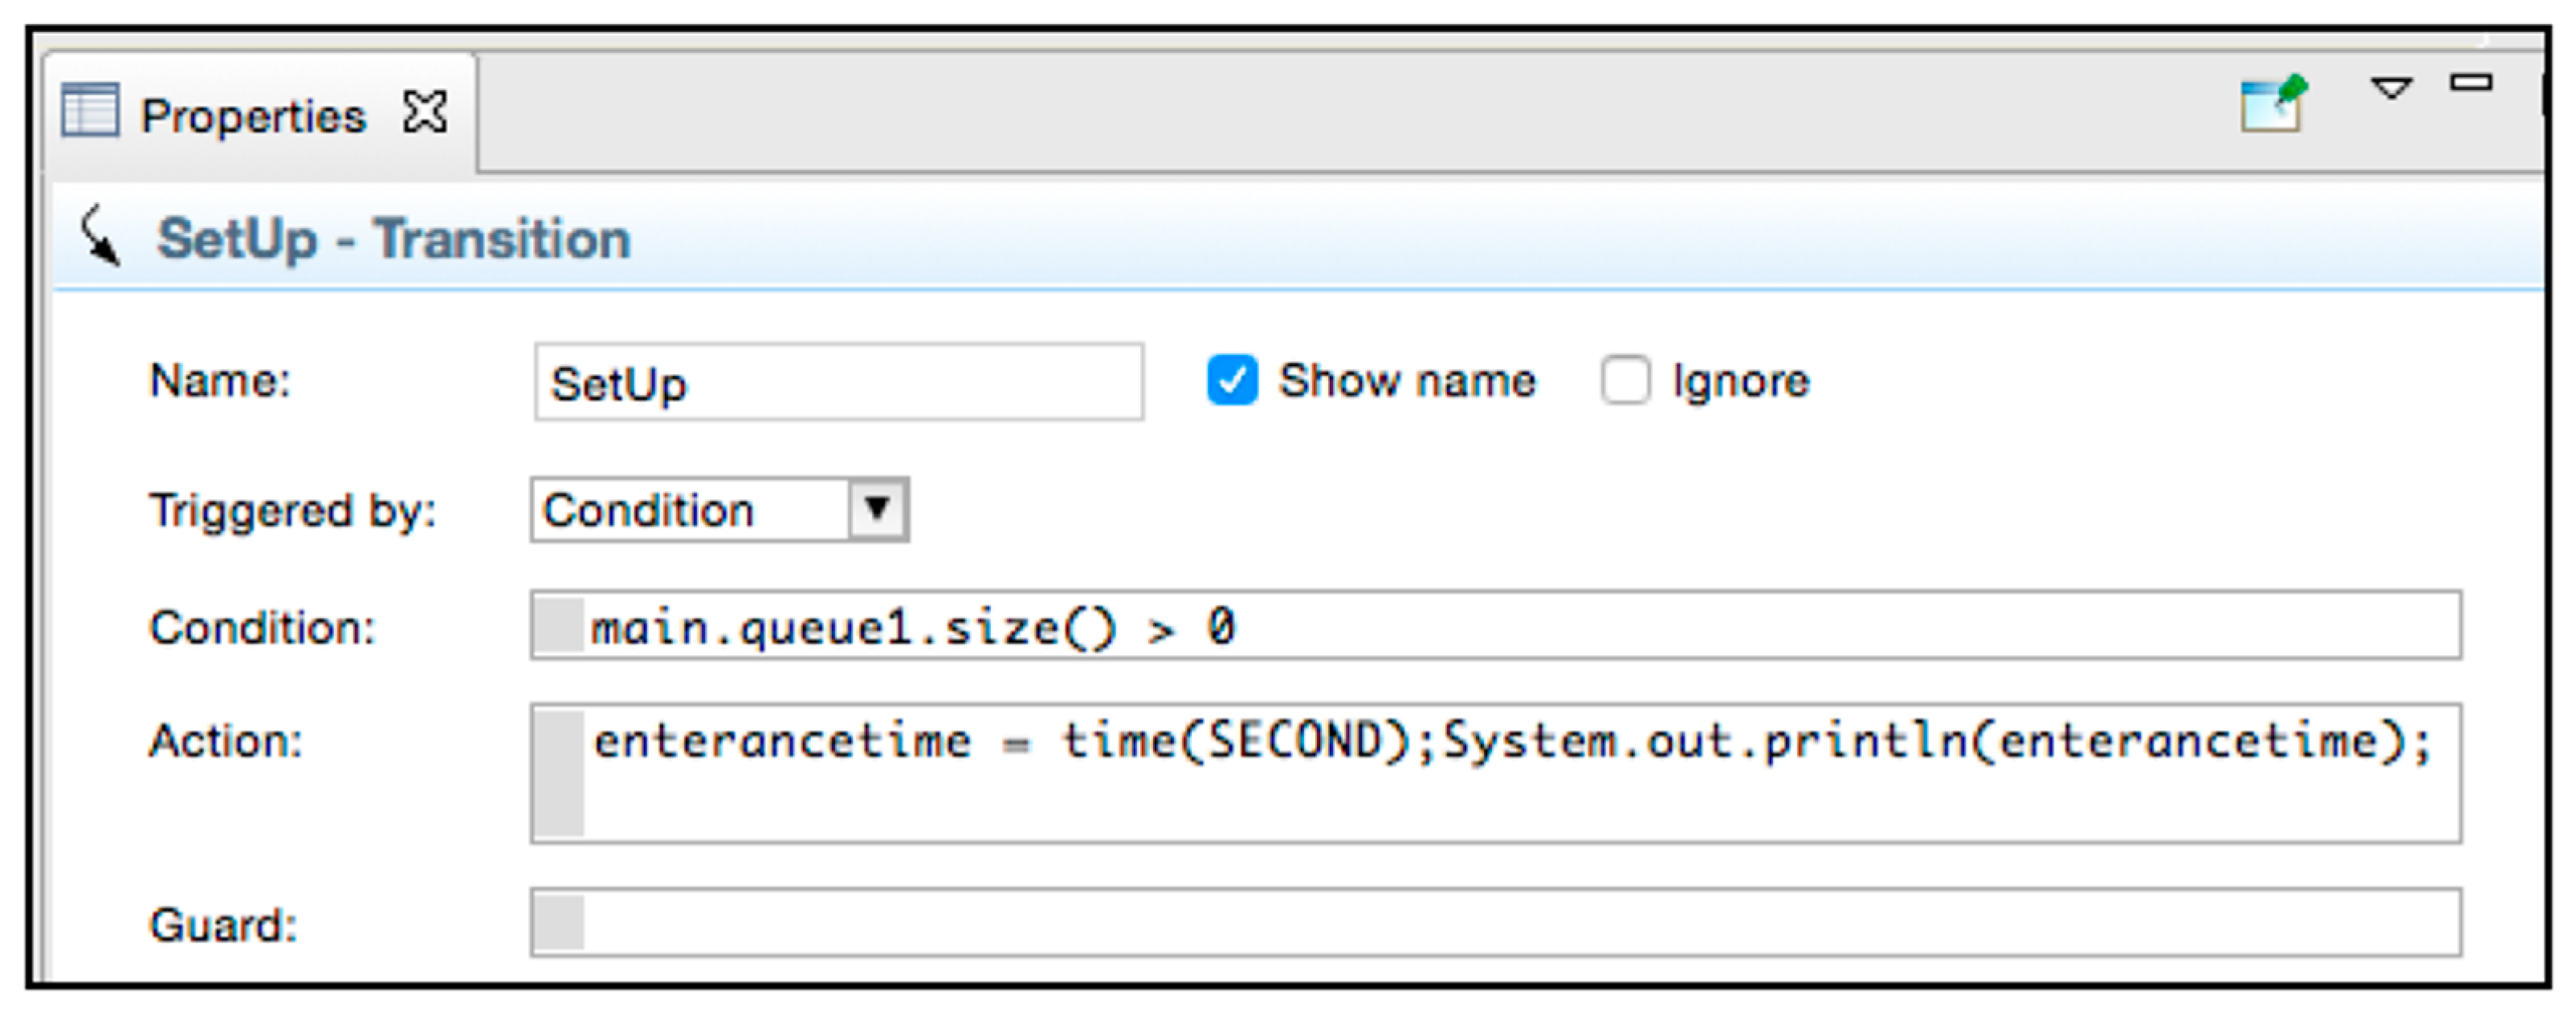Click in the Name field containing SetUp
This screenshot has height=1013, width=2576.
pos(838,383)
